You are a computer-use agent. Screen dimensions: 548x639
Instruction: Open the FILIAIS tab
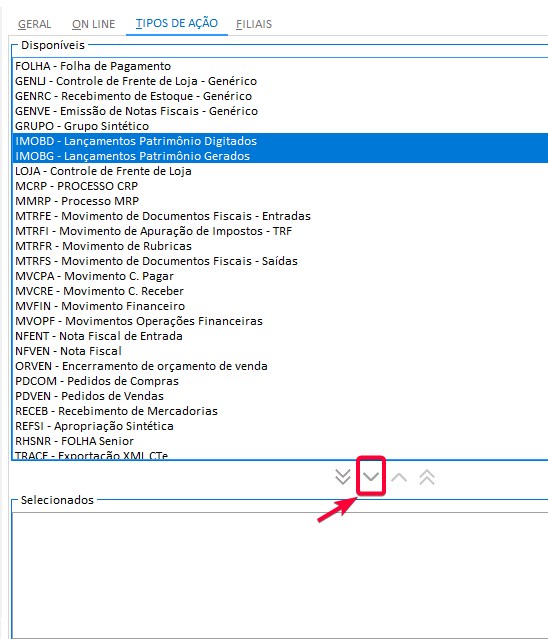254,24
